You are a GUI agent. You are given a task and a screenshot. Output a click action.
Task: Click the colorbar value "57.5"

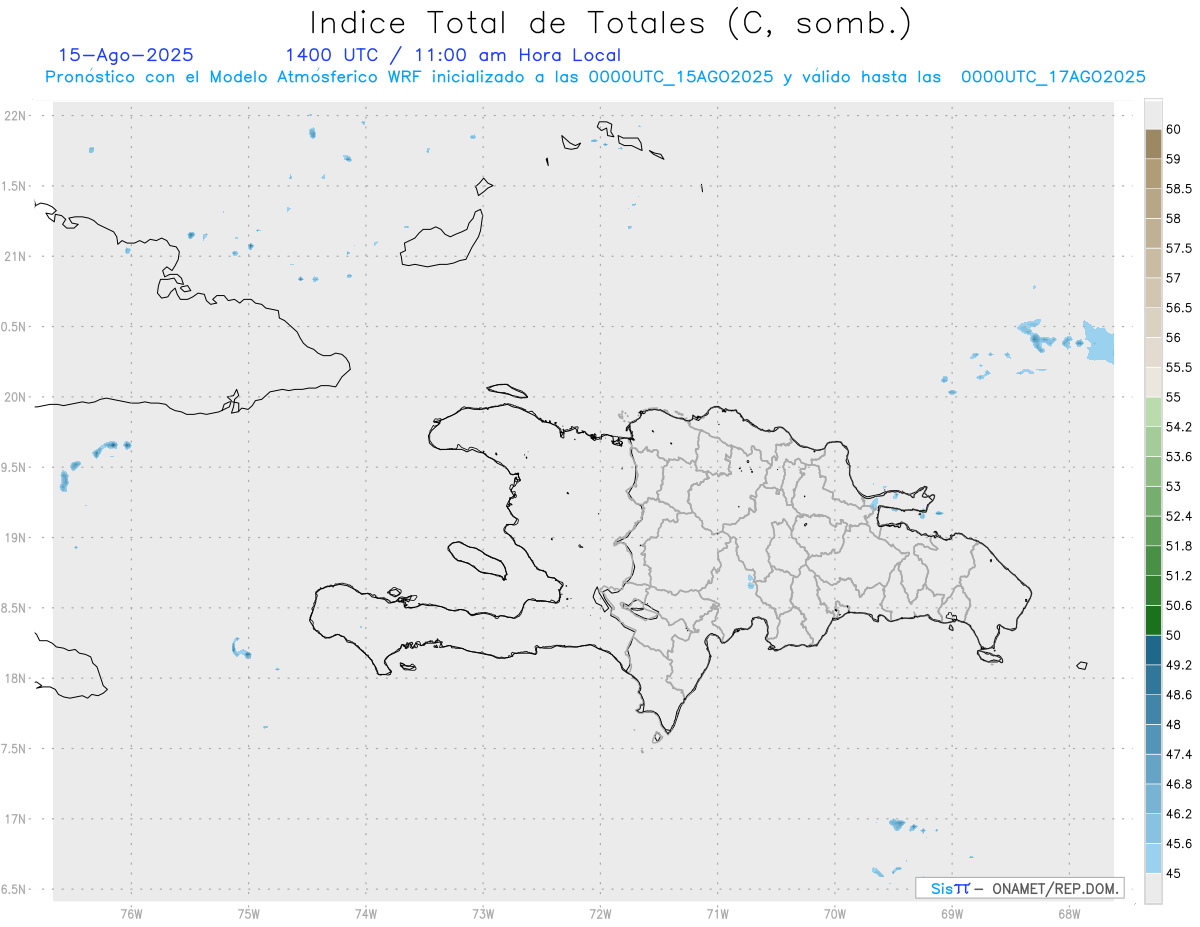(1178, 248)
